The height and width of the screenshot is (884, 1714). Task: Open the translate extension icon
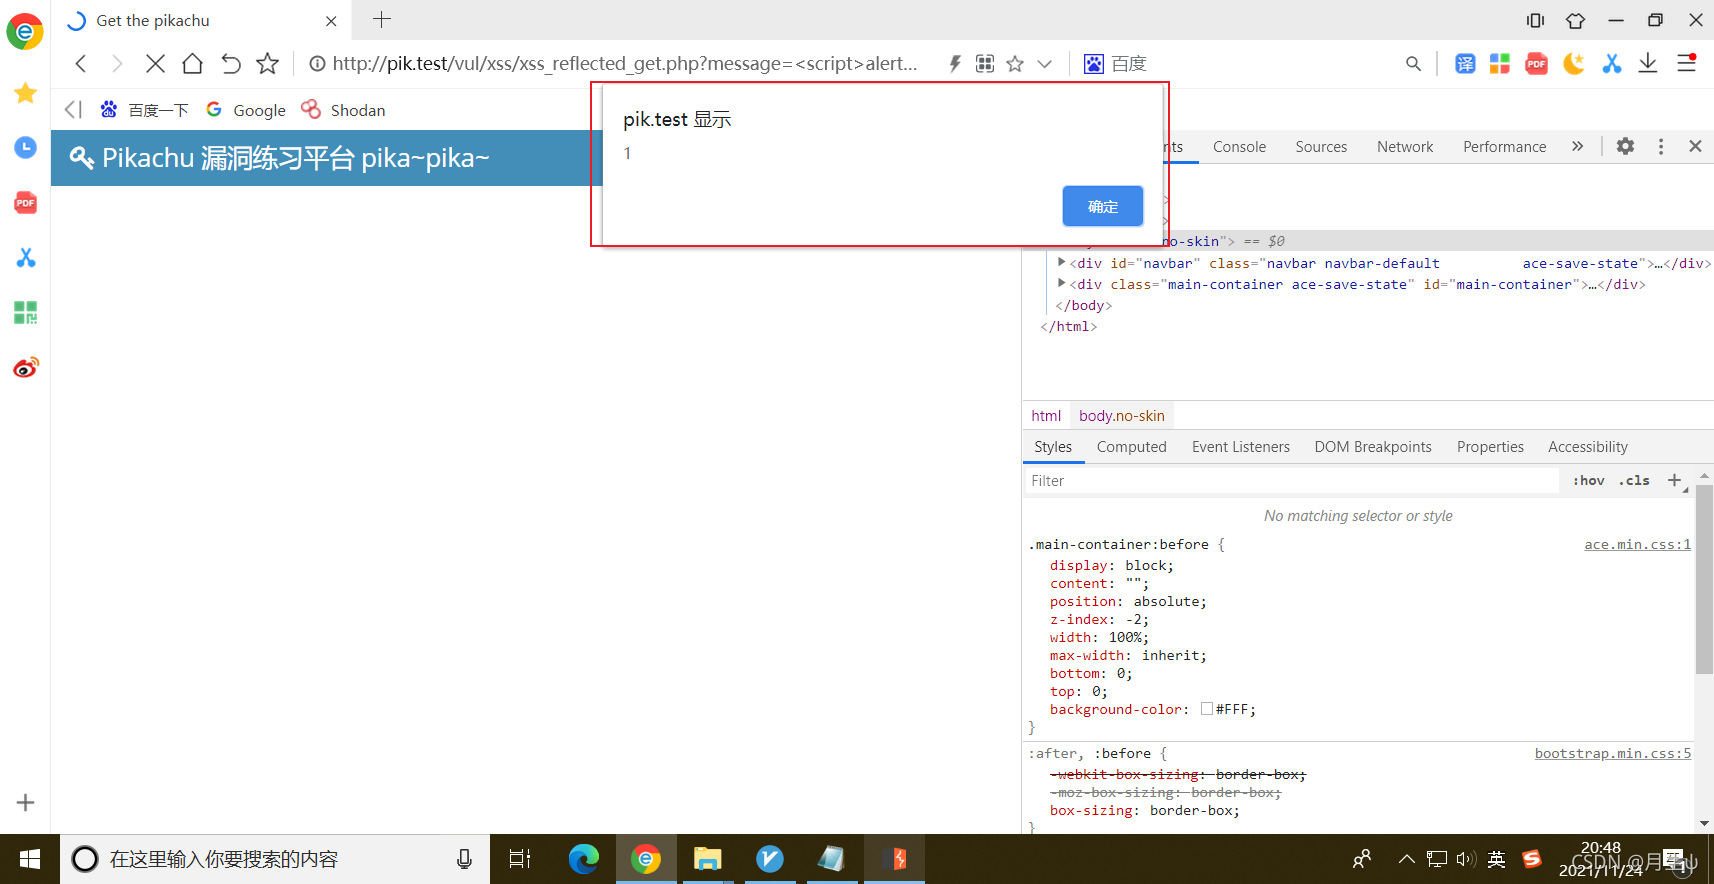[1465, 64]
